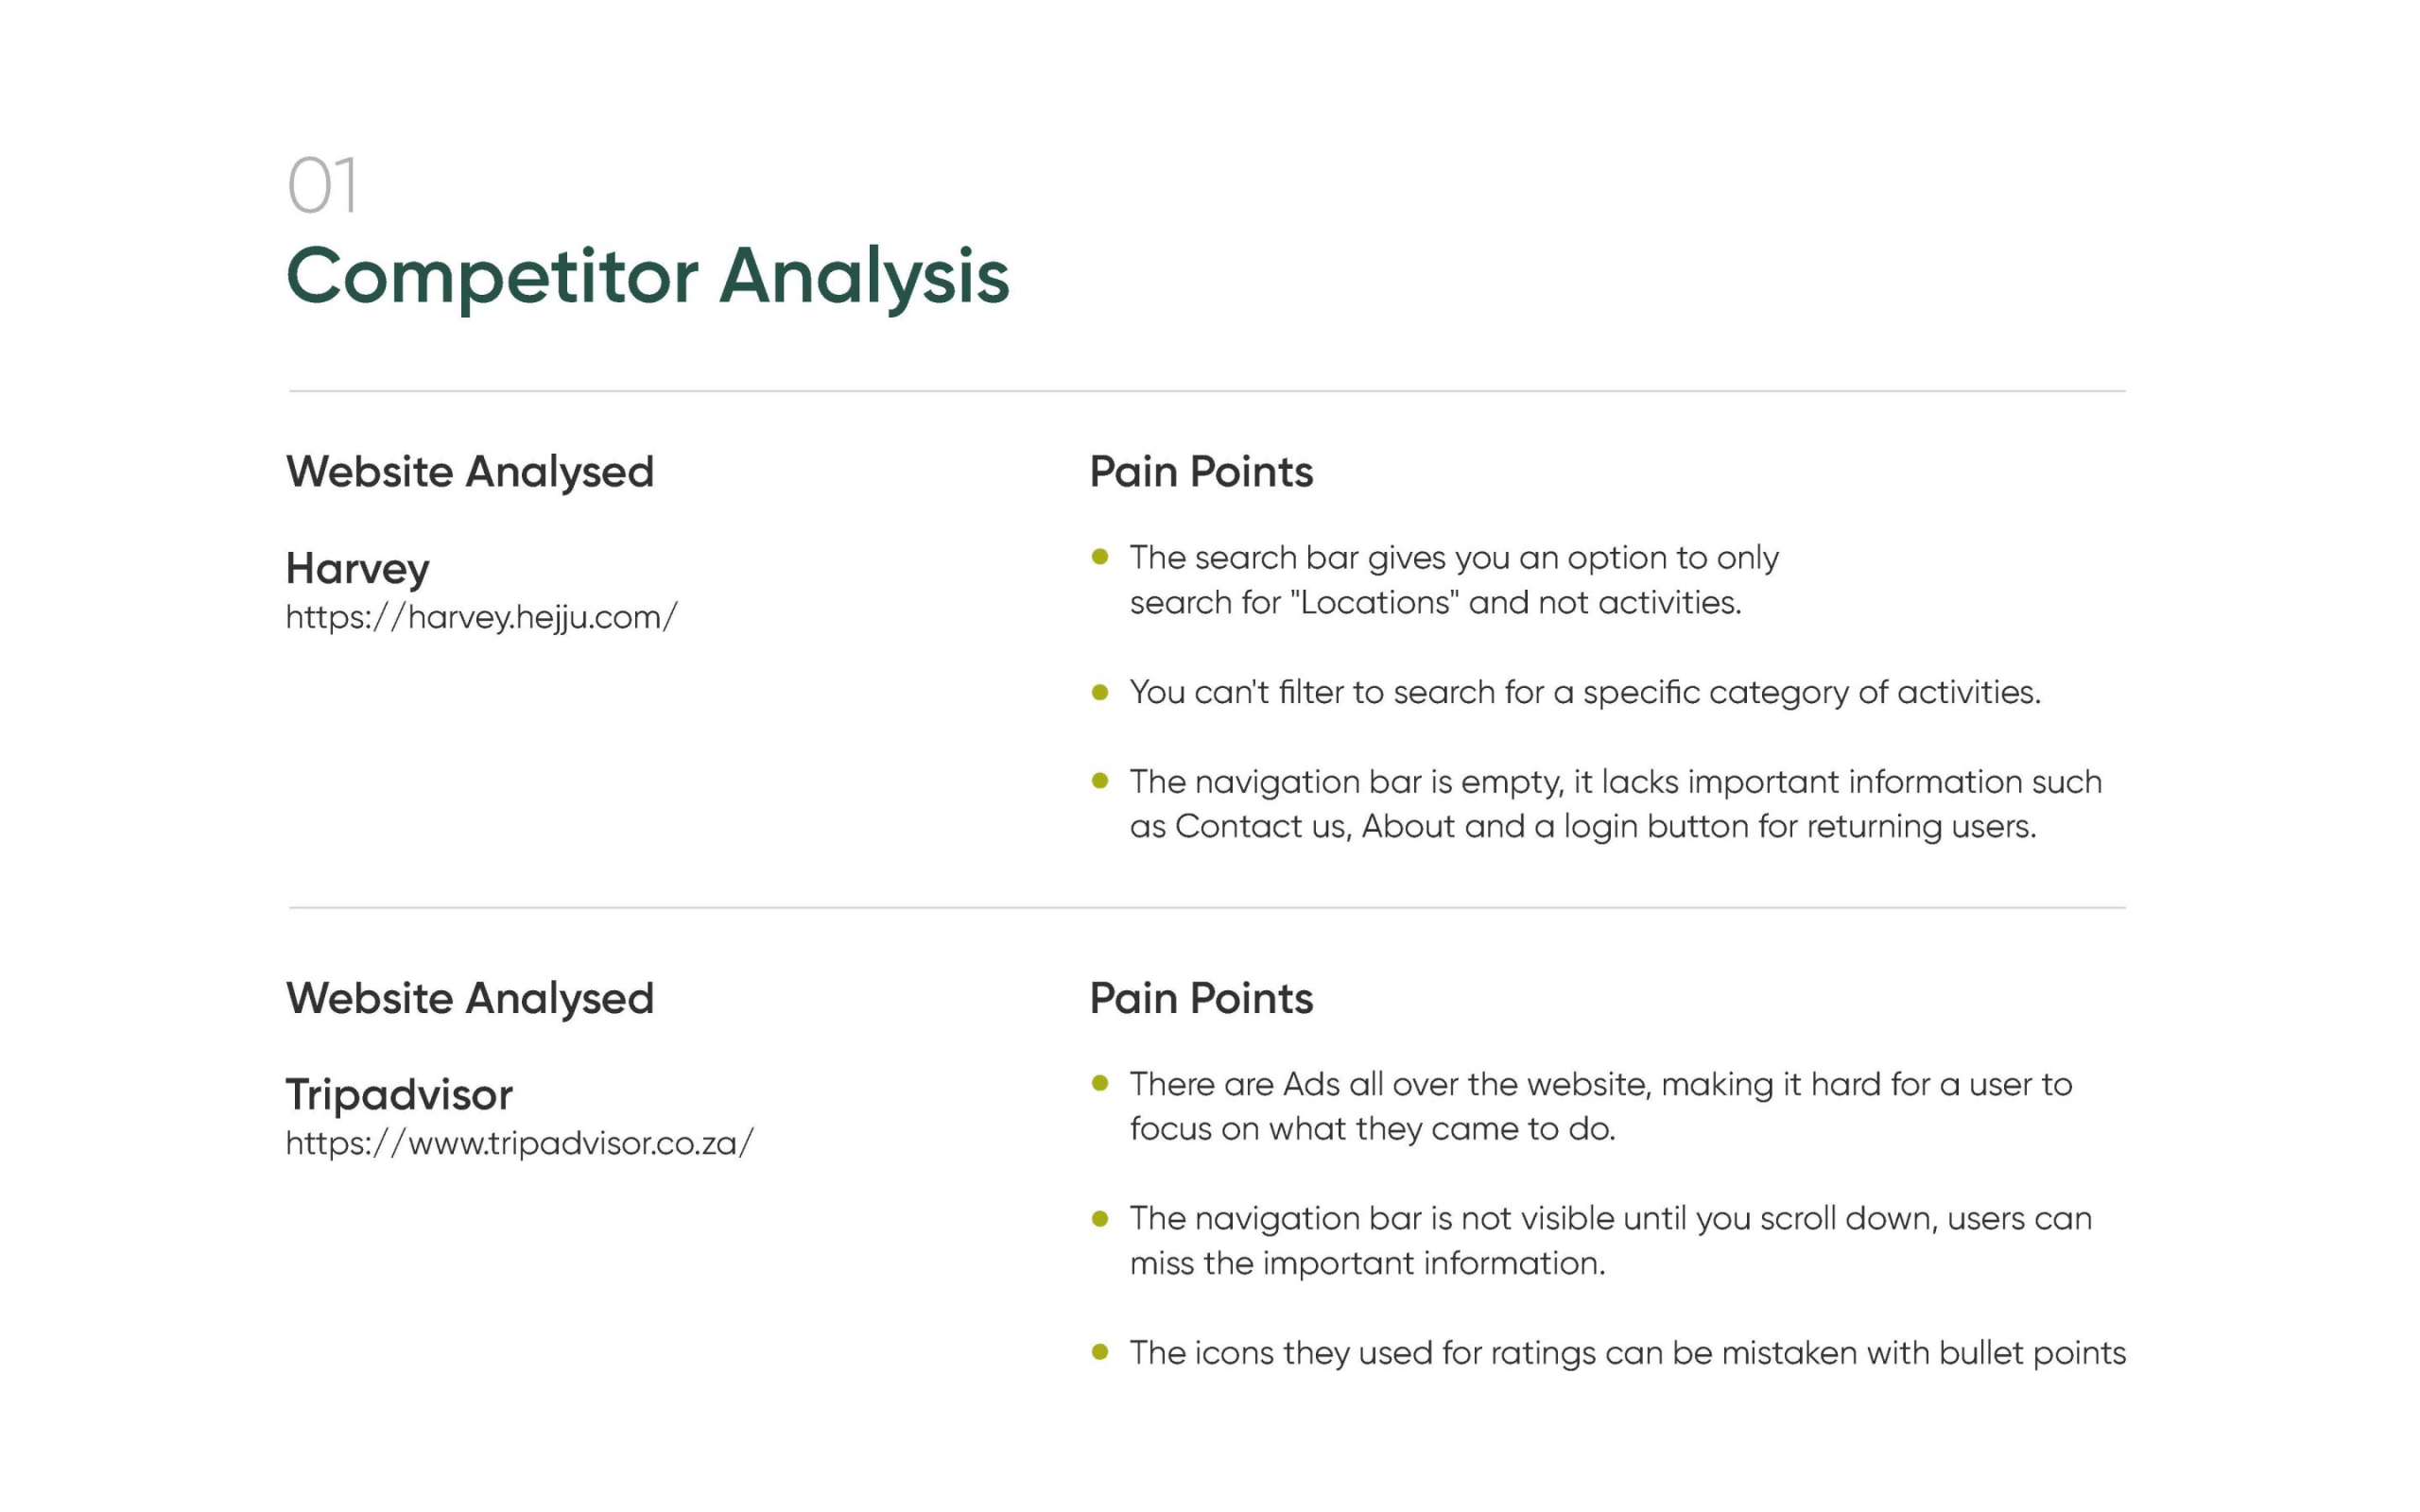Screen dimensions: 2420x1512
Task: Click the bullet beside the empty navigation bar point
Action: click(1100, 781)
